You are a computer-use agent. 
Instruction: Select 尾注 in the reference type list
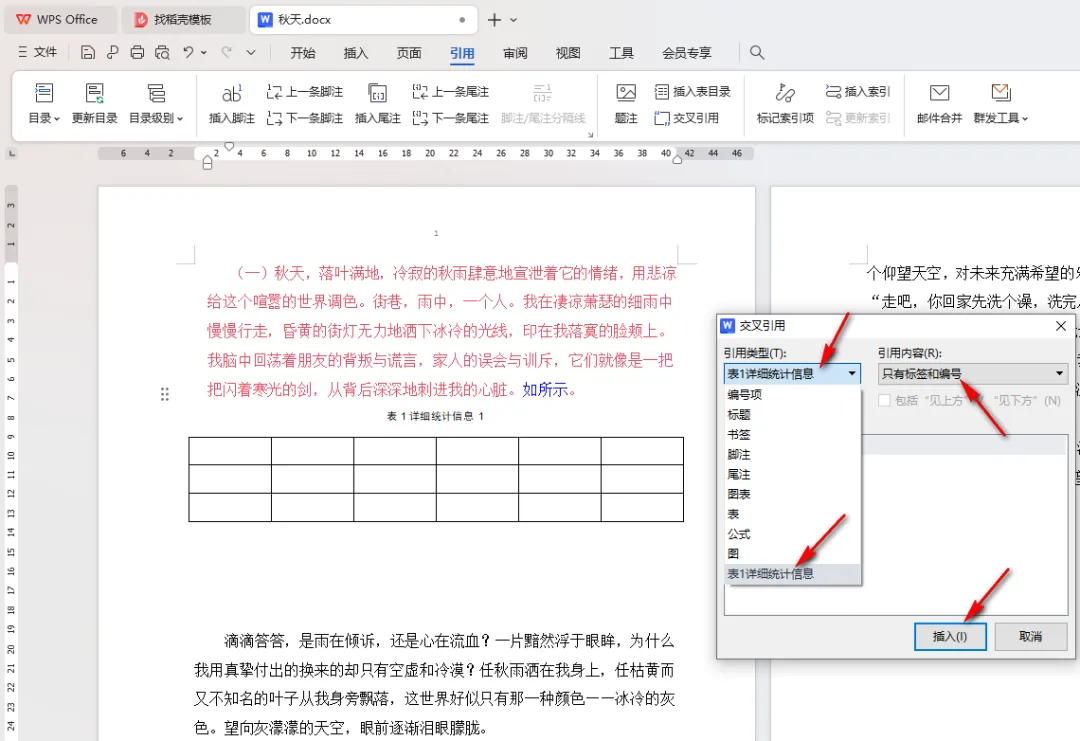click(x=792, y=474)
